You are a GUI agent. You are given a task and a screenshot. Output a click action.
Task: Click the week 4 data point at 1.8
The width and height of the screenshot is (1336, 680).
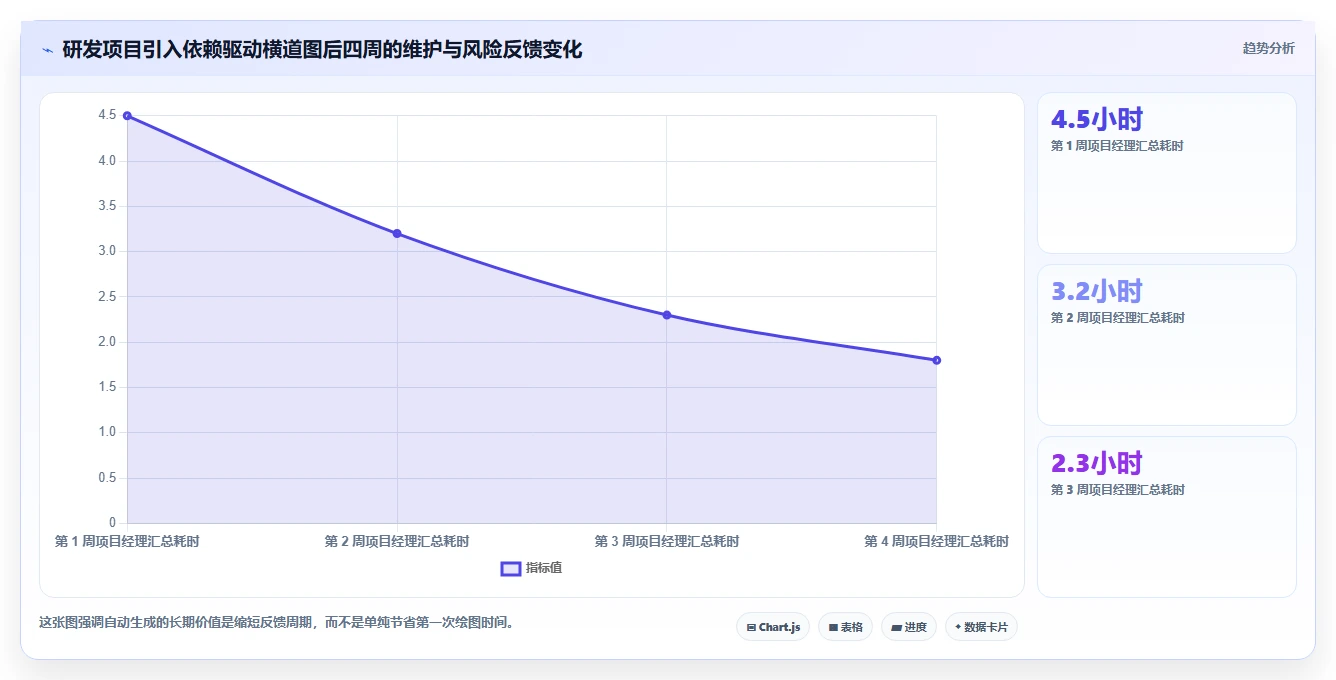[x=937, y=360]
